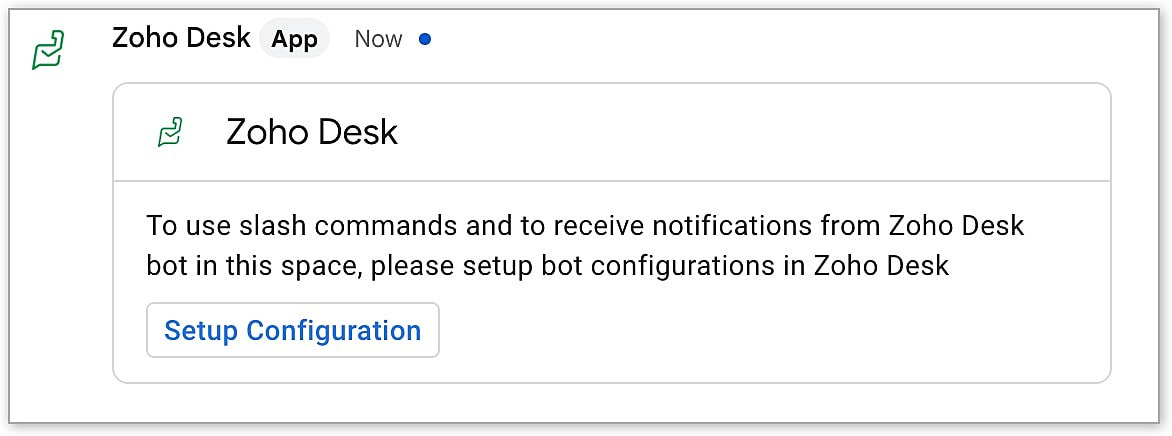Click the blue unread dot indicator
The image size is (1172, 436).
(424, 40)
